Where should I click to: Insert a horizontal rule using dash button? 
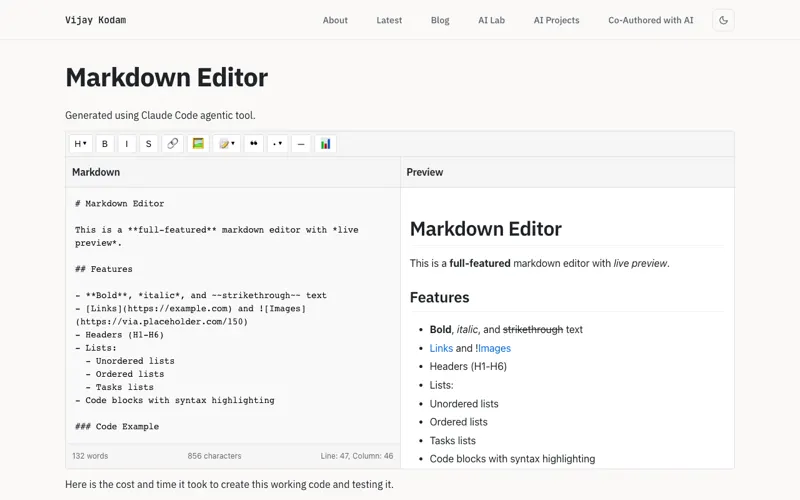click(301, 144)
